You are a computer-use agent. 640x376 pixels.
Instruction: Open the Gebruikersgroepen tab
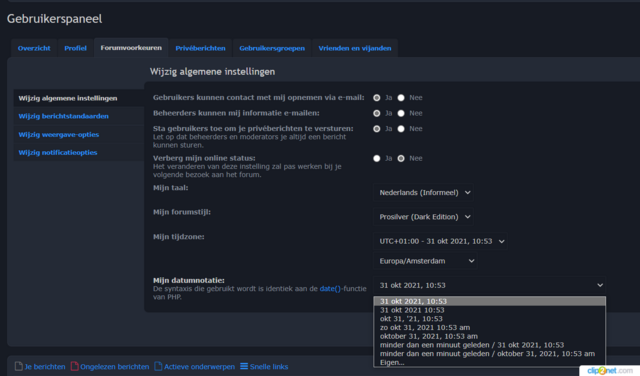tap(272, 48)
